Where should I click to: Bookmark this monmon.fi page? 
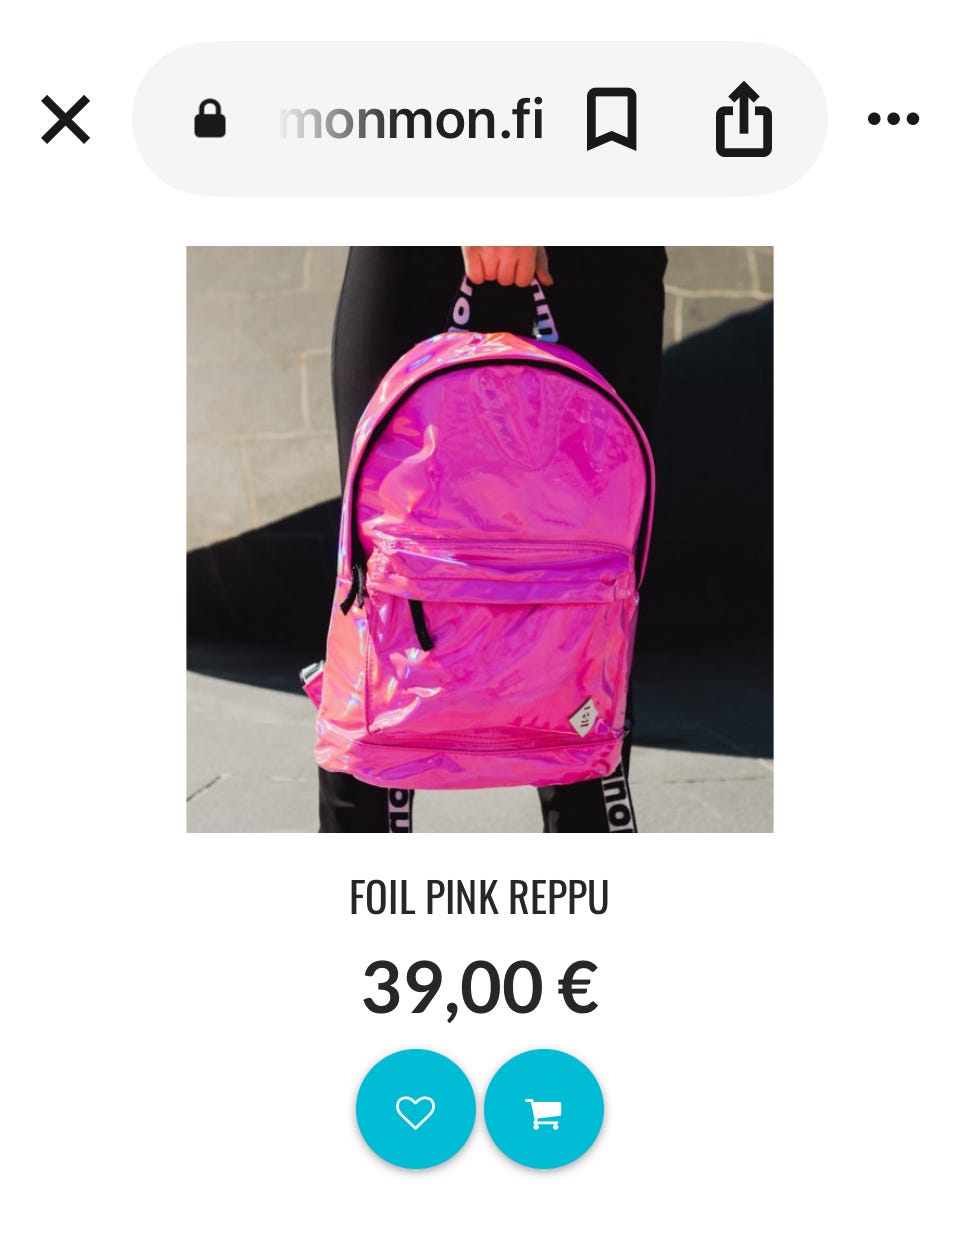[611, 120]
